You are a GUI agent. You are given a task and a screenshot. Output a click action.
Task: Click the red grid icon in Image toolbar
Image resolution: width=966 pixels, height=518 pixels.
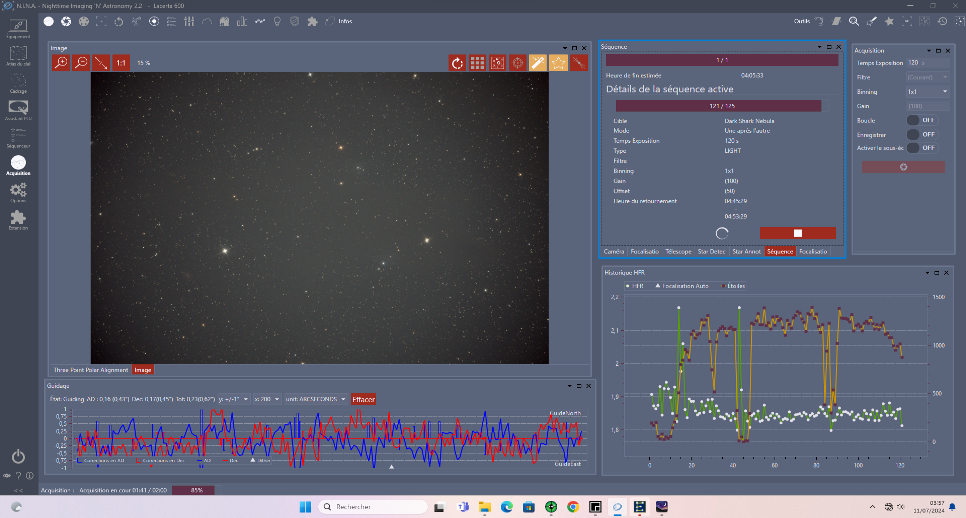pos(478,62)
